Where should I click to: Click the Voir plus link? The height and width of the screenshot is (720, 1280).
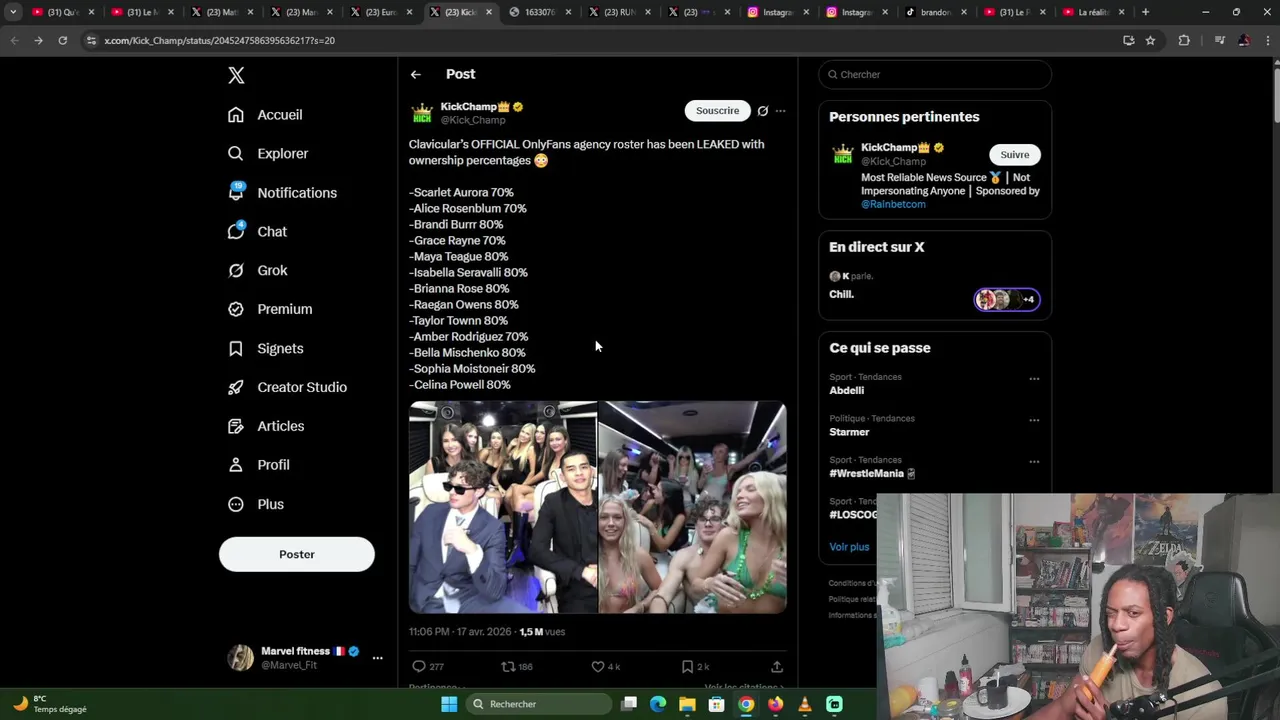click(x=849, y=547)
